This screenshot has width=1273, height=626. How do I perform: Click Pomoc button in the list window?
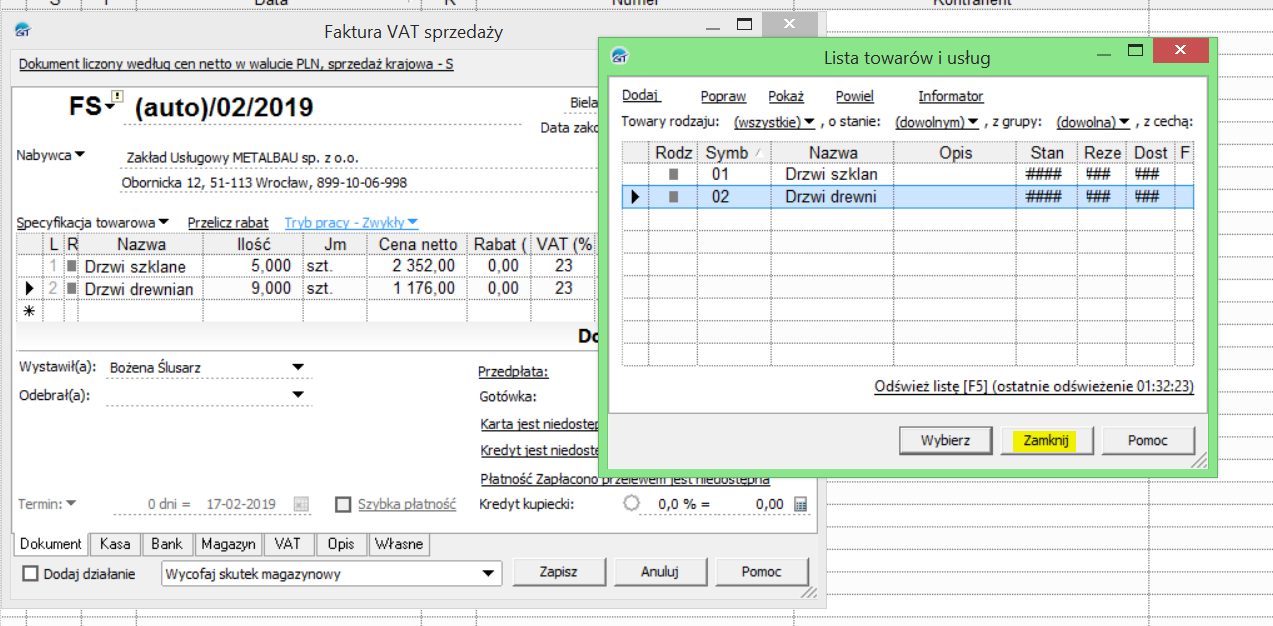tap(1148, 440)
